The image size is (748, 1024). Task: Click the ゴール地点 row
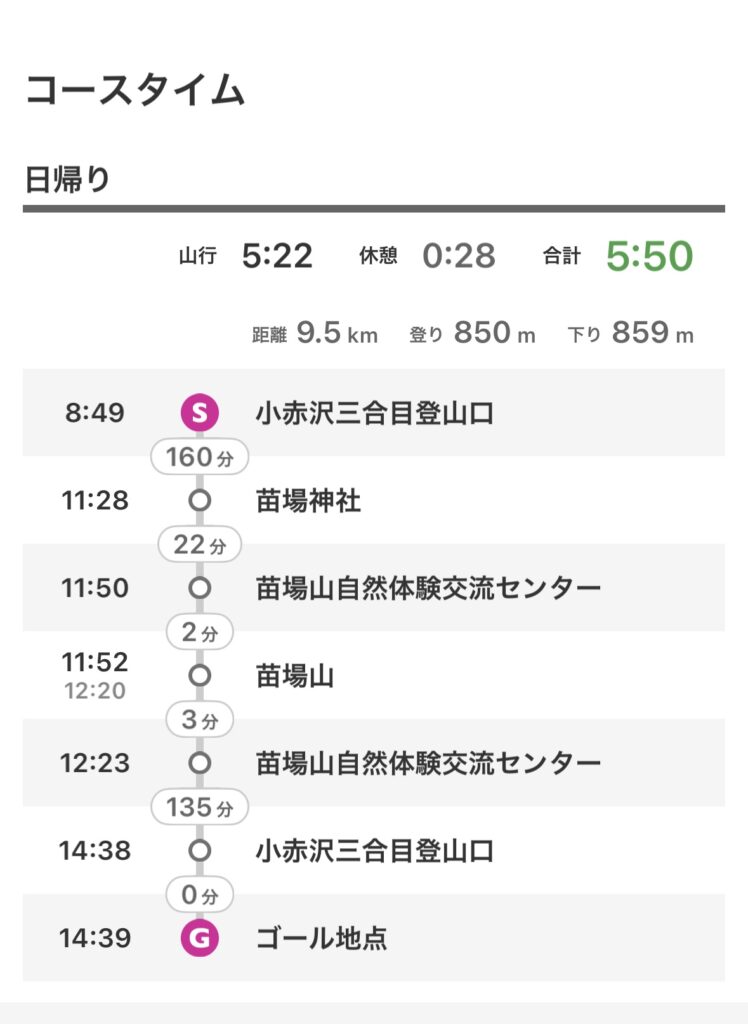[374, 938]
